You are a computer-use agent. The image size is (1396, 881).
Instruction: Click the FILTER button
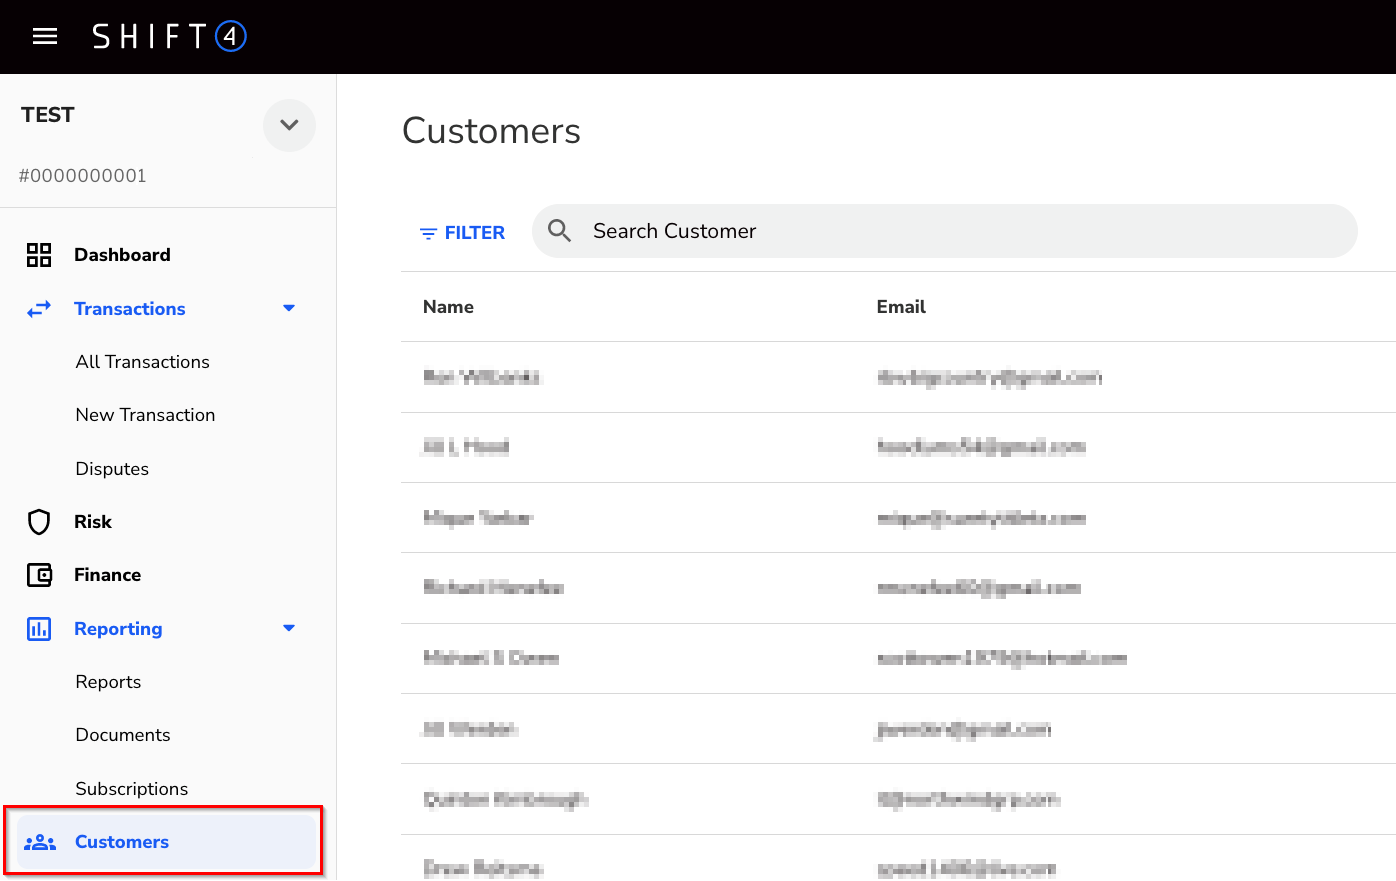(462, 233)
